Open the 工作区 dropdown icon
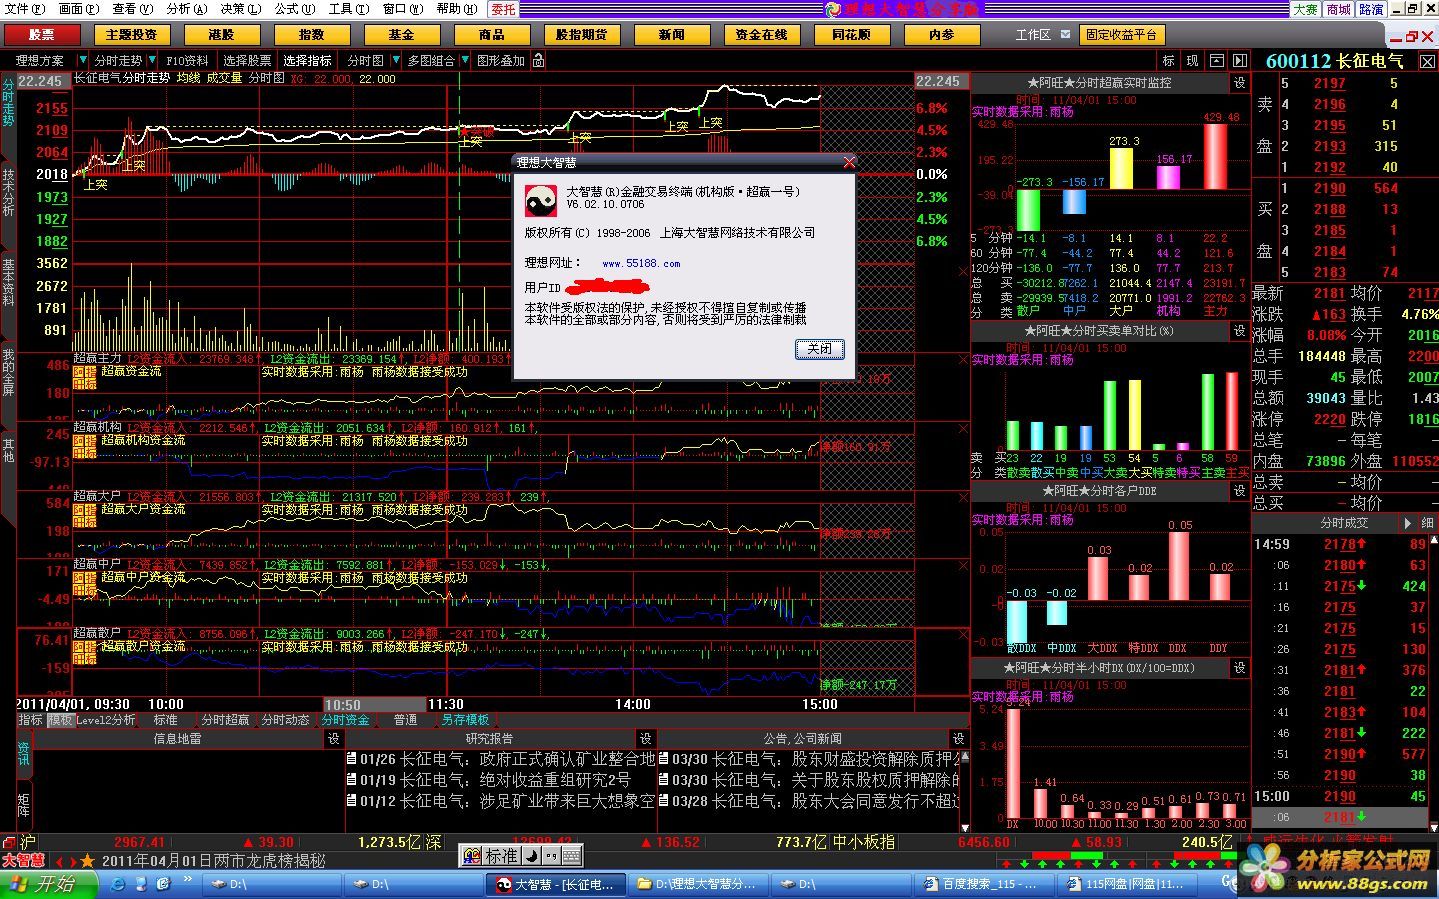This screenshot has width=1439, height=899. [x=1066, y=34]
